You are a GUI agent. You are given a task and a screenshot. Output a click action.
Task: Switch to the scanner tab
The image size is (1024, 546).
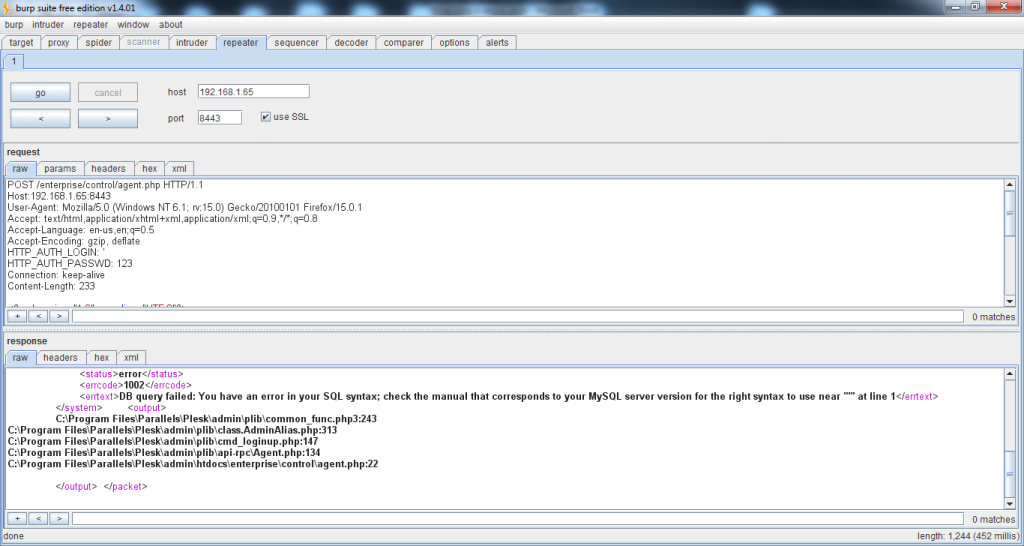[x=144, y=42]
